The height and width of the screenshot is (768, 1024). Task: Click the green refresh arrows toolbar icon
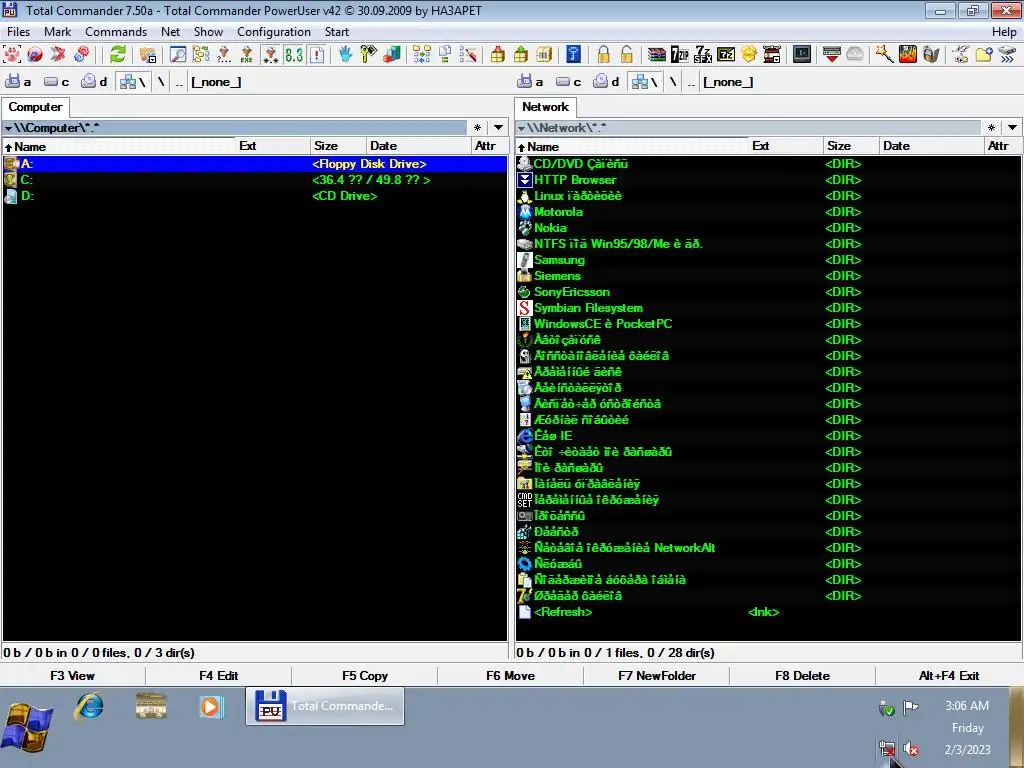pos(118,55)
